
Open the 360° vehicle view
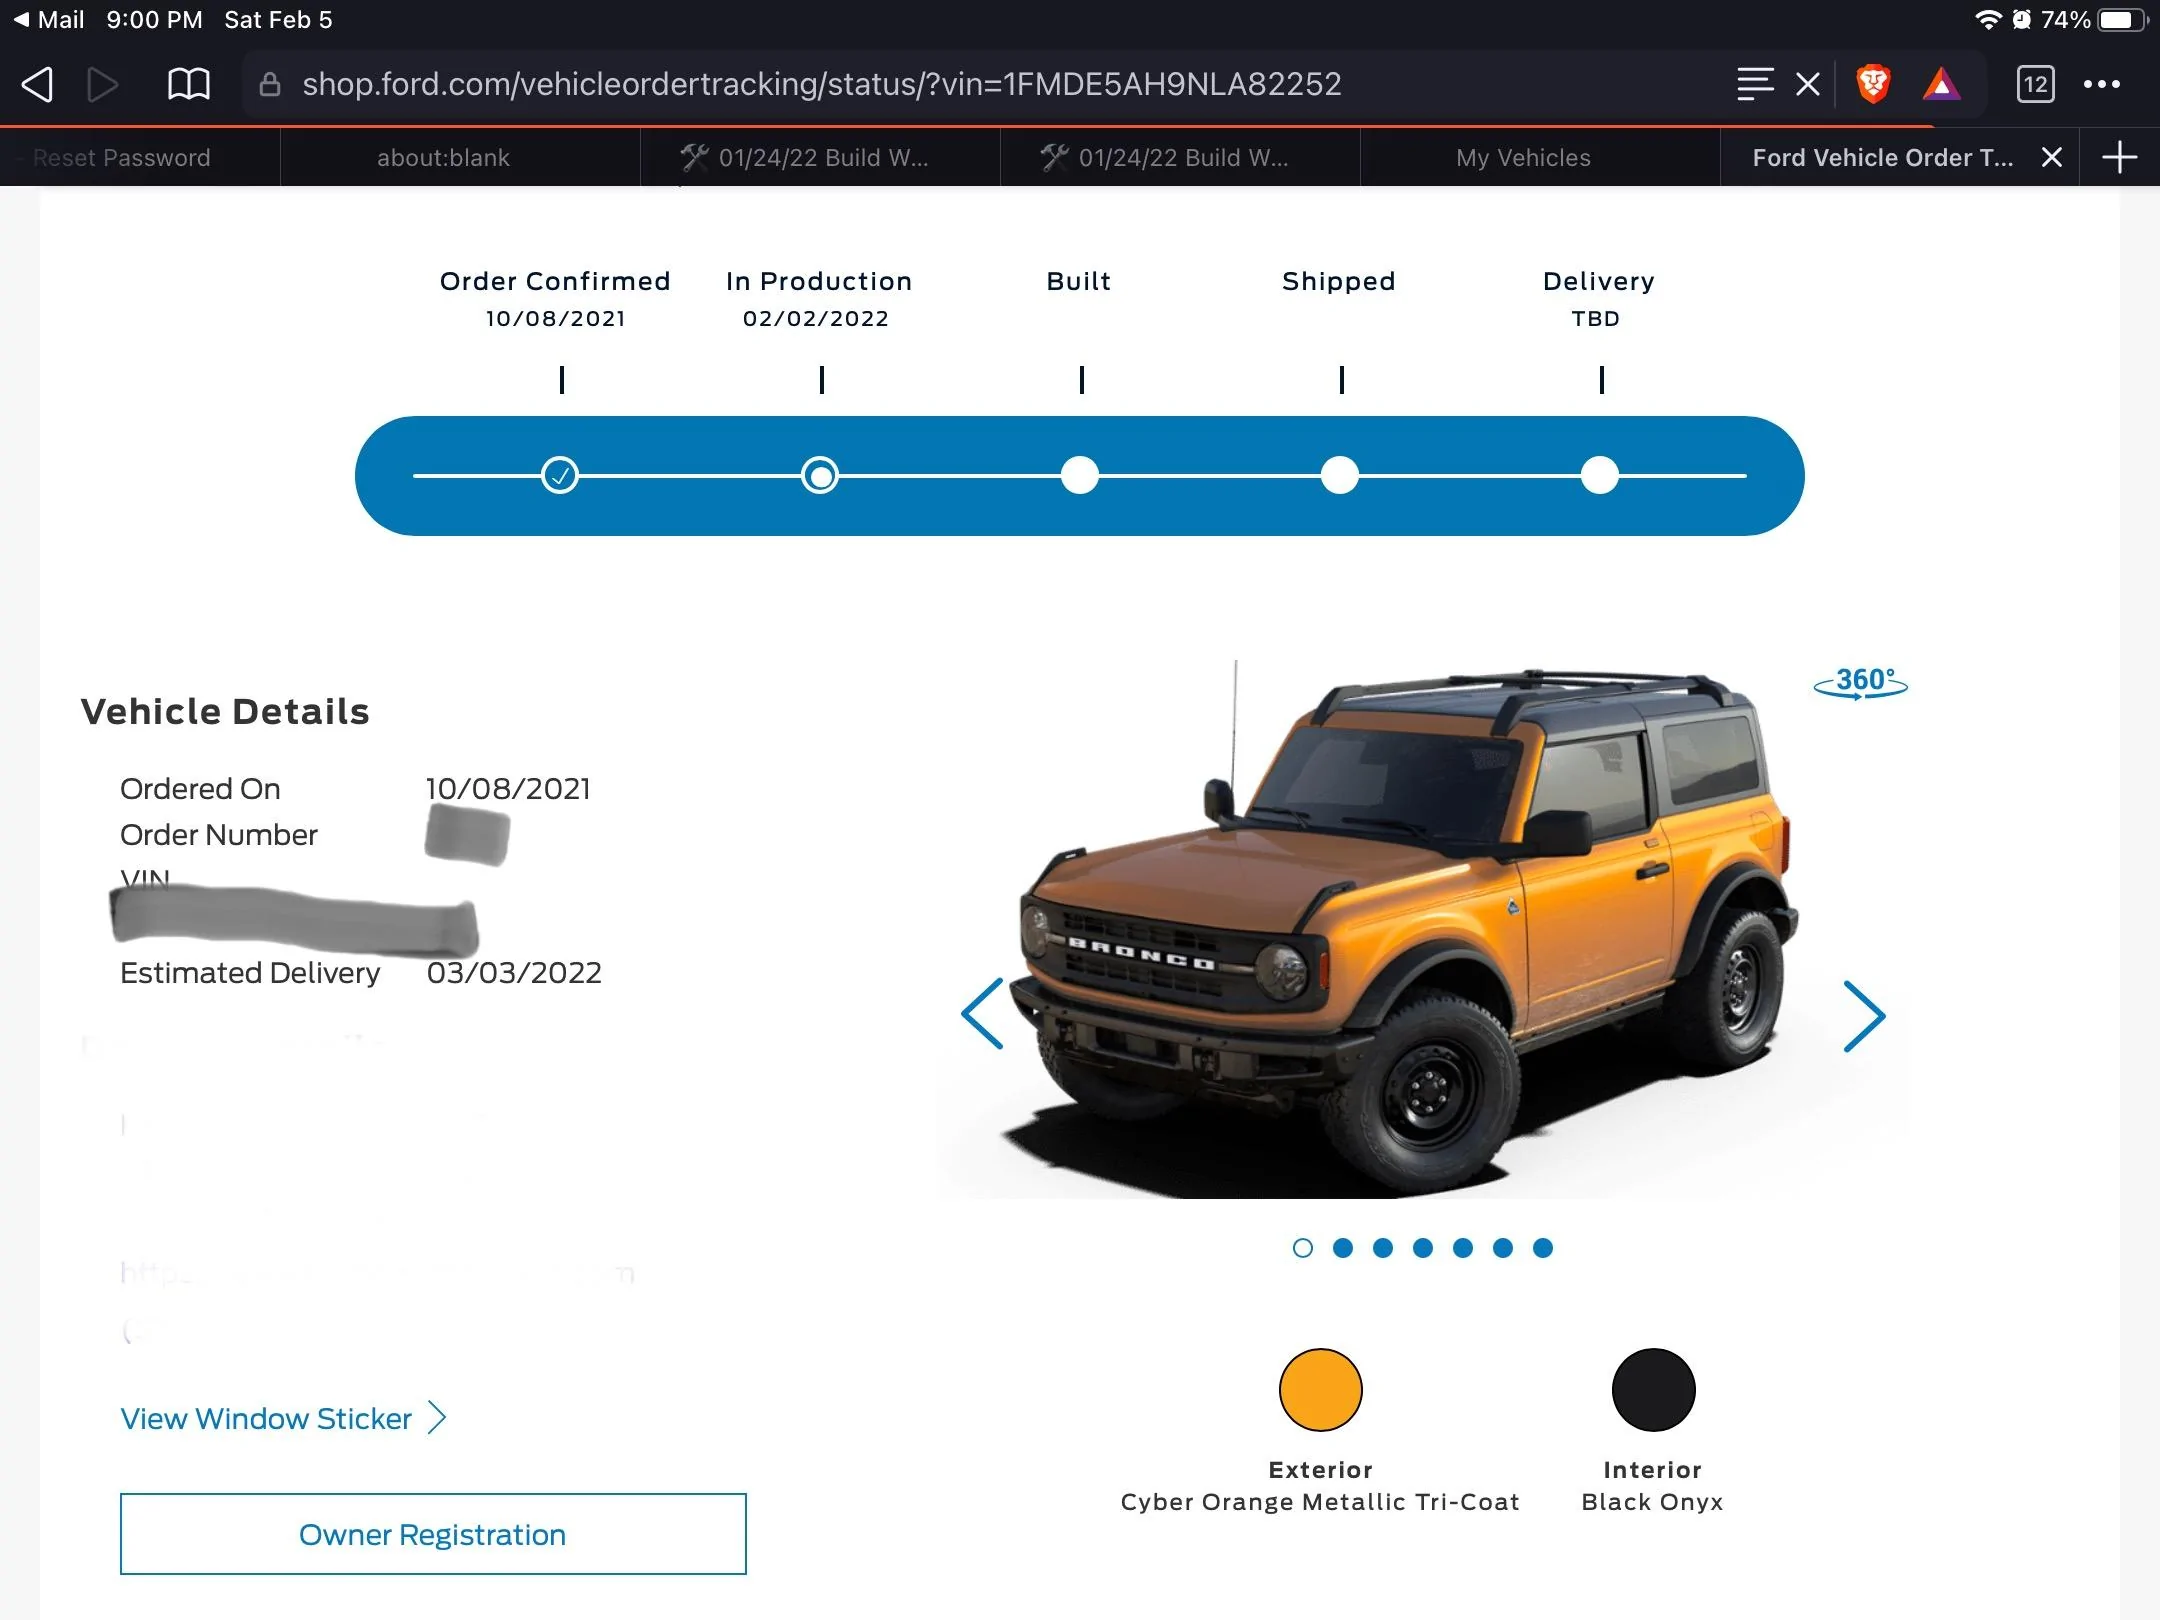pyautogui.click(x=1861, y=683)
